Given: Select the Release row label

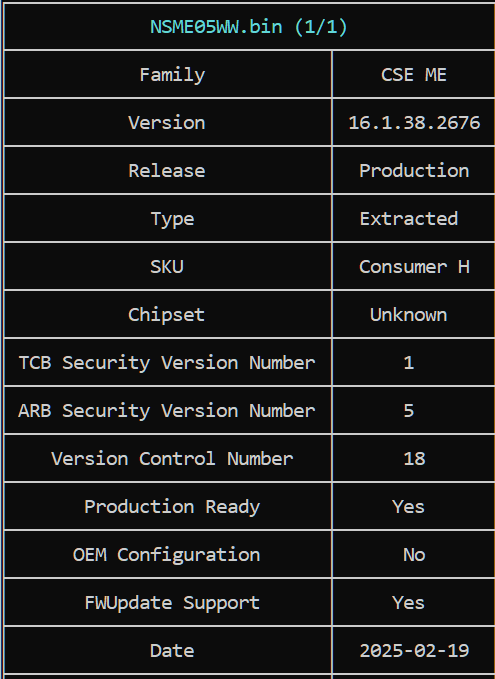Looking at the screenshot, I should (166, 171).
